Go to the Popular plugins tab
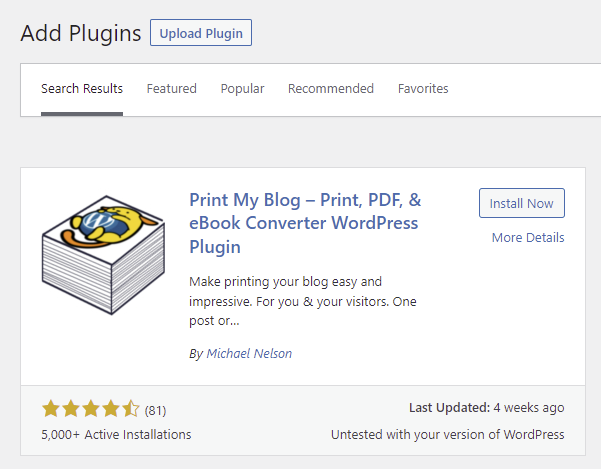601x469 pixels. [242, 89]
